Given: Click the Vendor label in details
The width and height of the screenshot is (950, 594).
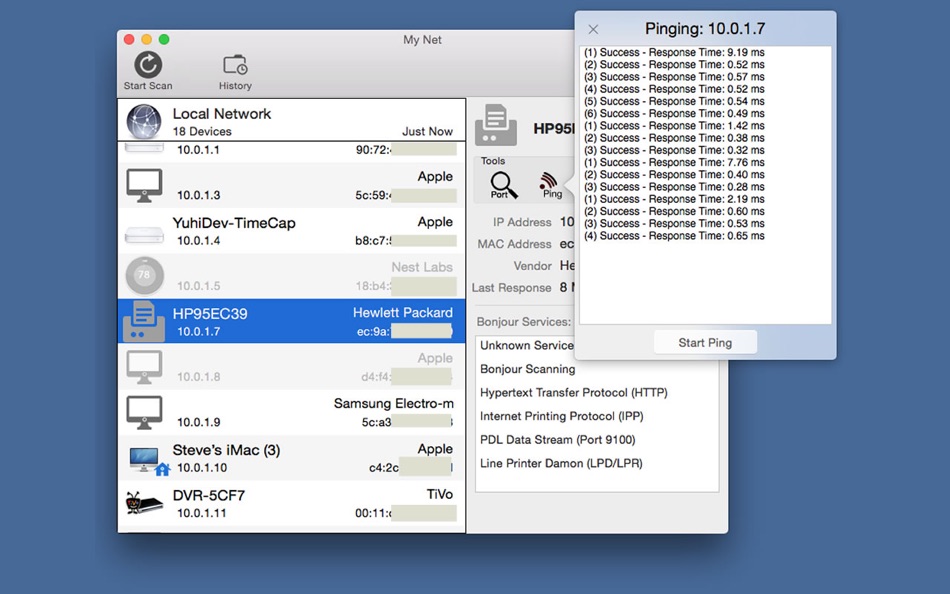Looking at the screenshot, I should 533,266.
